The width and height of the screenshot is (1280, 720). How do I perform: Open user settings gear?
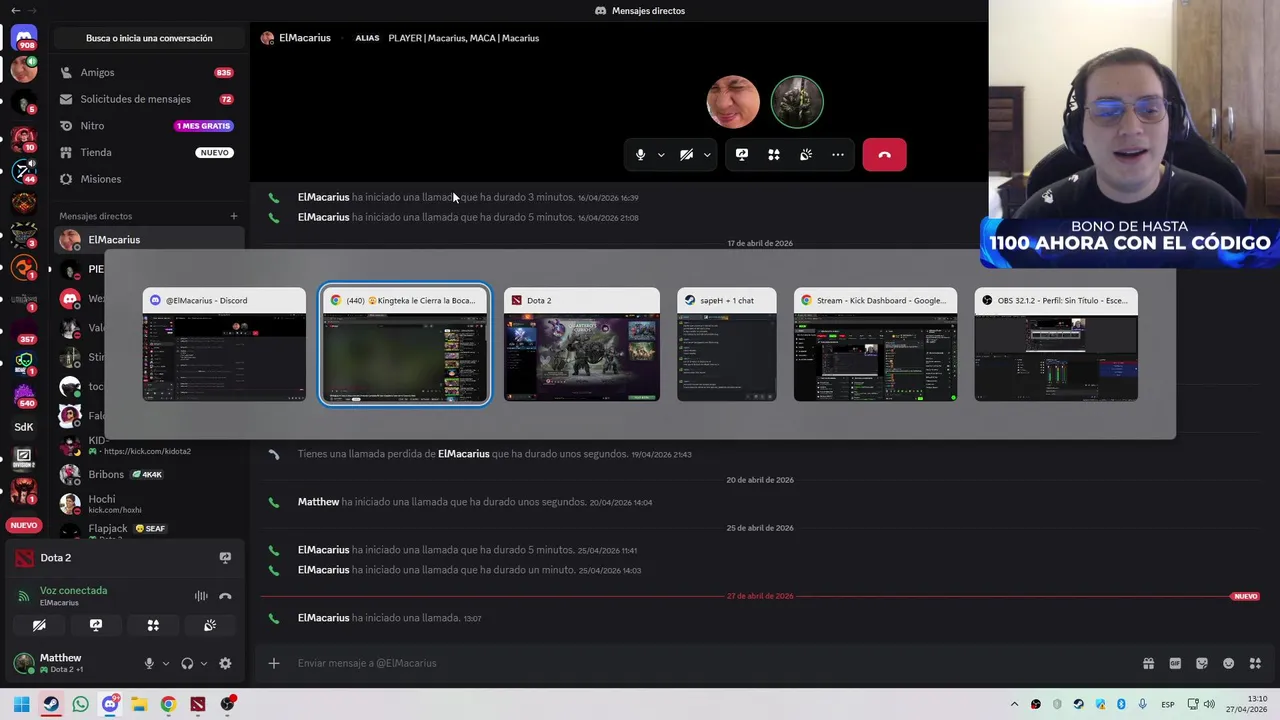click(225, 663)
